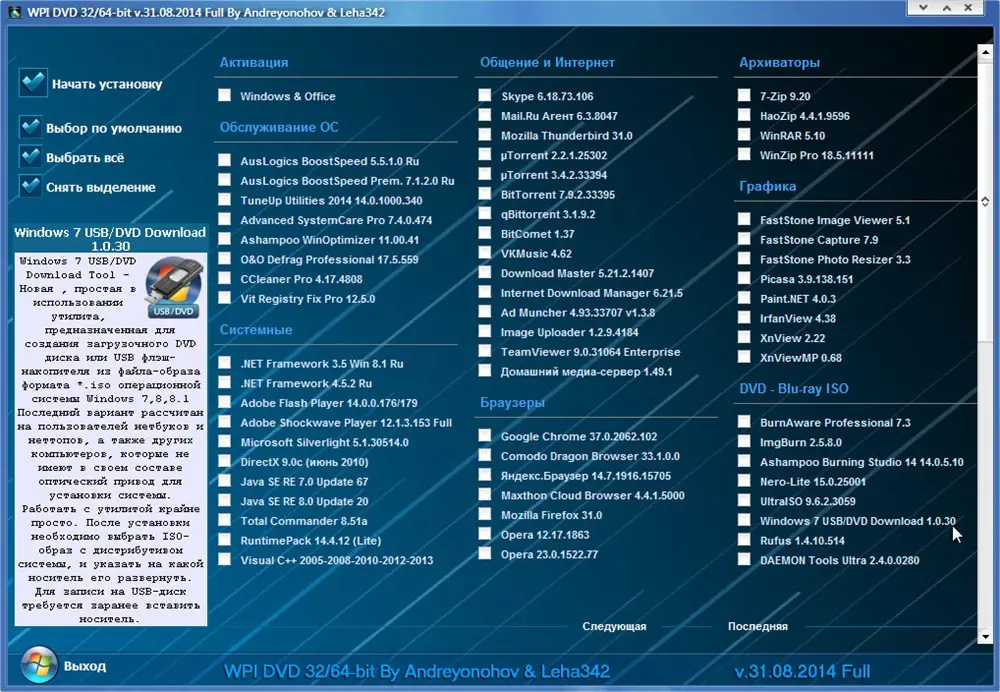The height and width of the screenshot is (692, 1000).
Task: Enable the Windows & Office checkbox
Action: pos(225,95)
